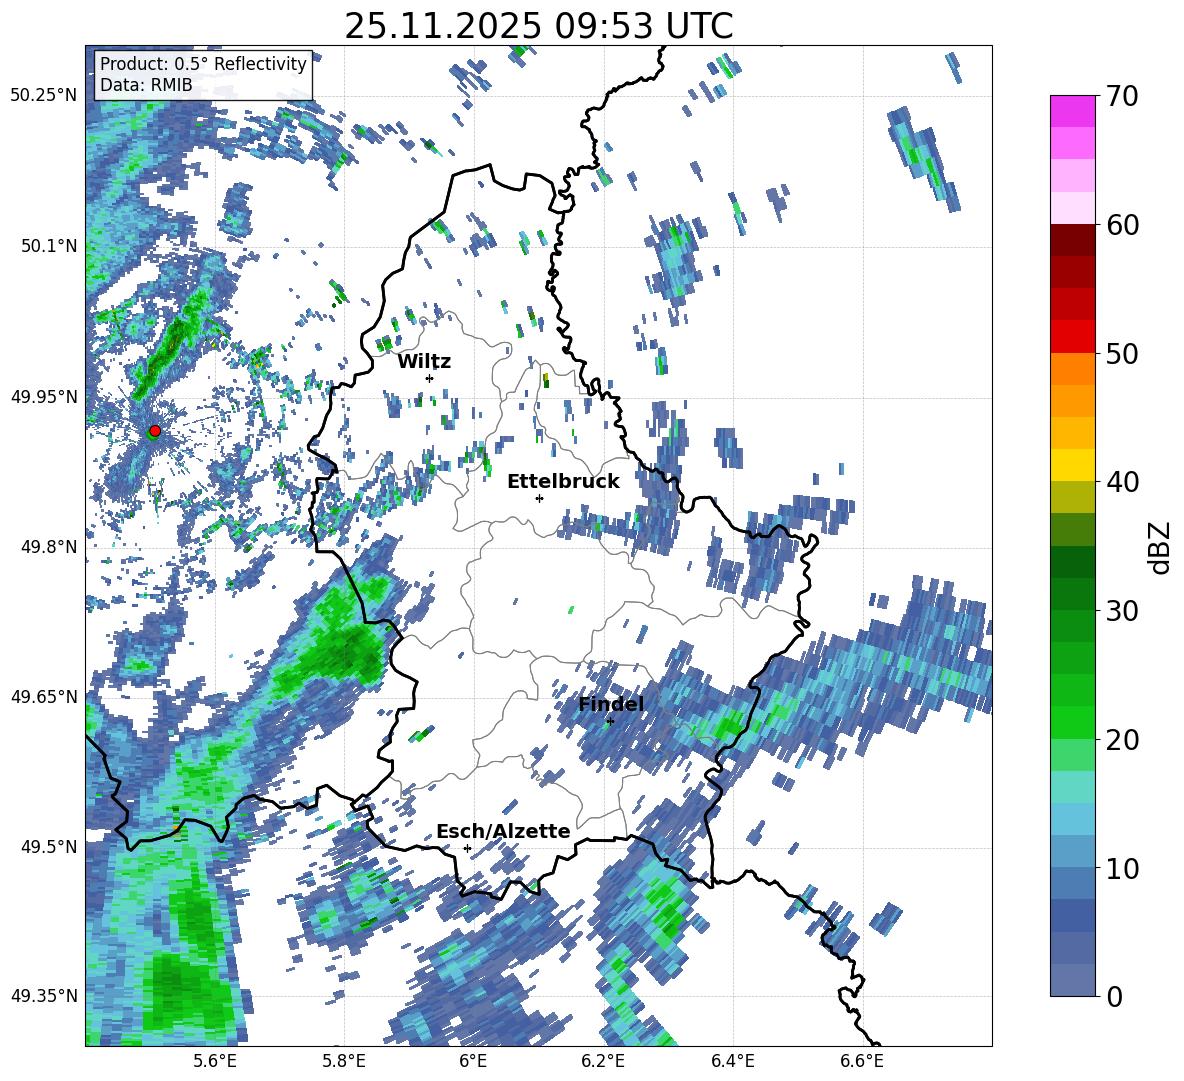Click the 6.6°E longitude label
Screen dimensions: 1184x1081
point(862,1061)
